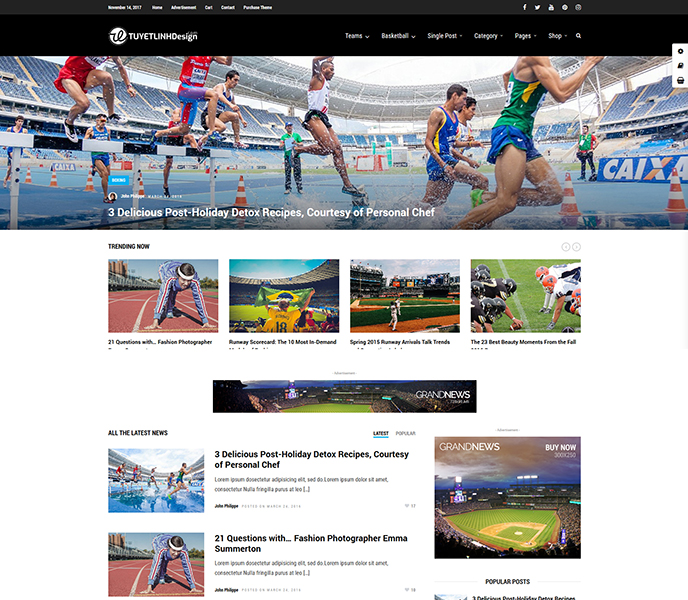Open Contact in top bar
Screen dimensions: 688x600
click(x=228, y=7)
